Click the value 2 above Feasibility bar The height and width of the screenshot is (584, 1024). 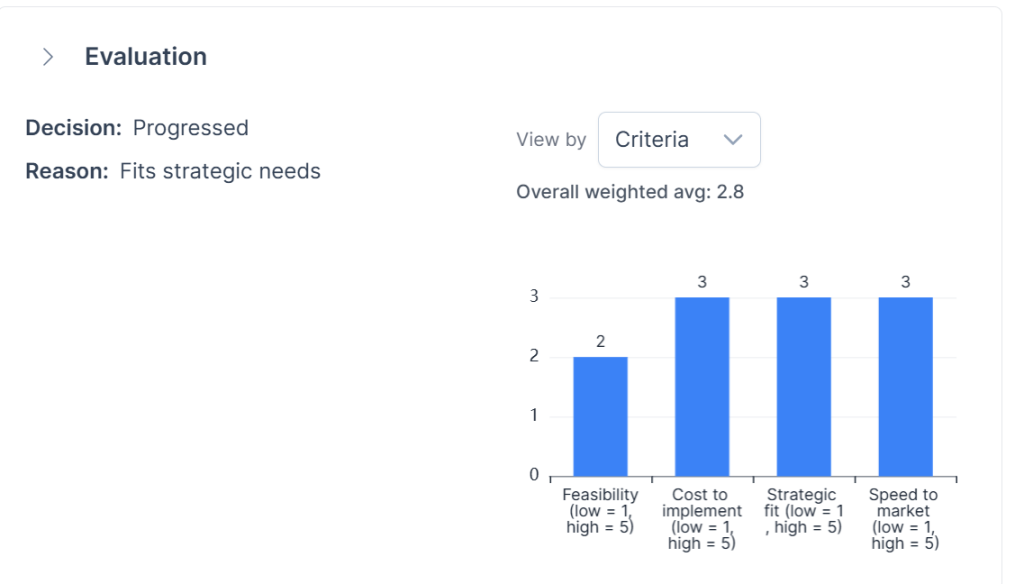click(600, 342)
